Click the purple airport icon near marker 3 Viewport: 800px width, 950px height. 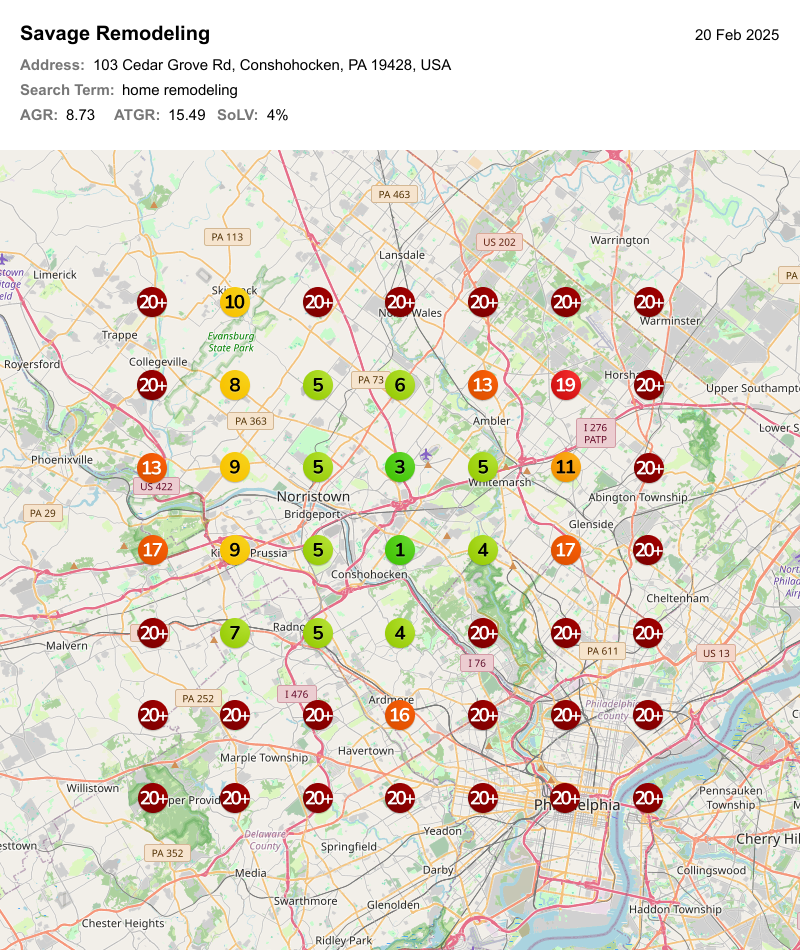click(x=426, y=454)
